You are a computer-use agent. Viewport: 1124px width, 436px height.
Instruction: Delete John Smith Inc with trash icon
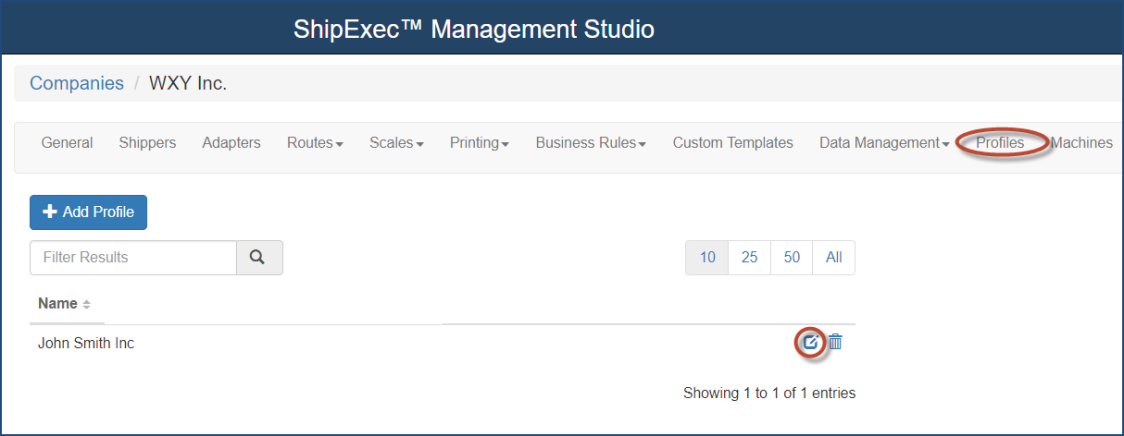pos(835,342)
